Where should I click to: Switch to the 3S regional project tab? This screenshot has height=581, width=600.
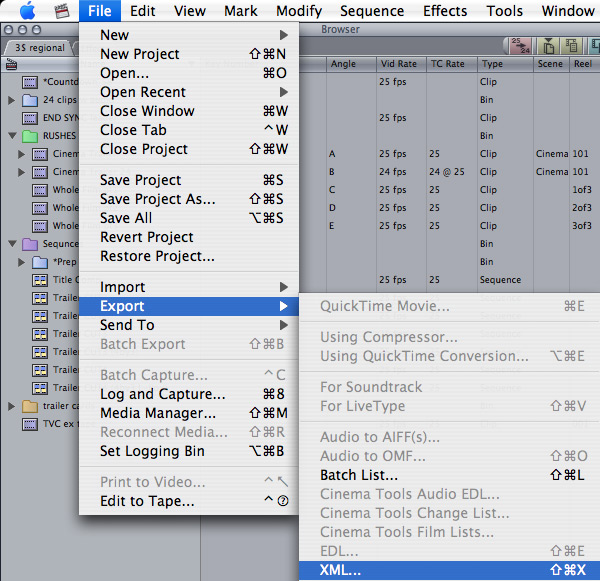(40, 48)
